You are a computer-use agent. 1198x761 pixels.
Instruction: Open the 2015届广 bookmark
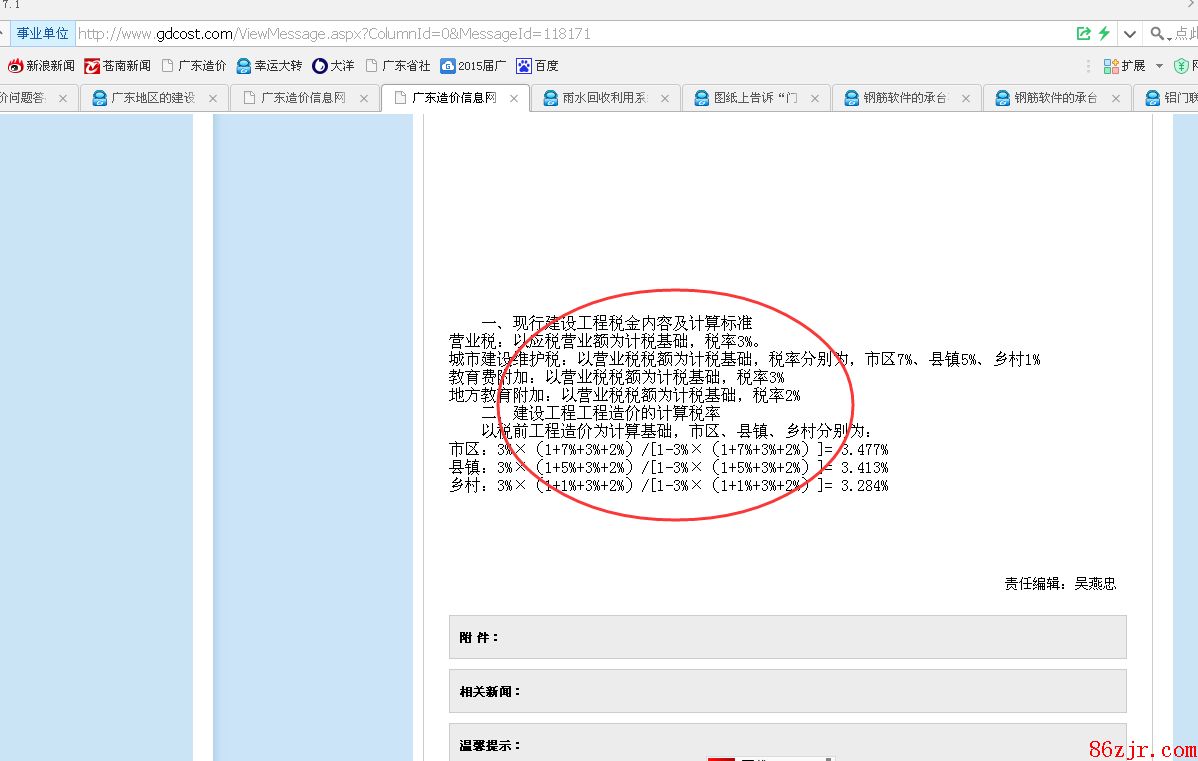(x=473, y=66)
